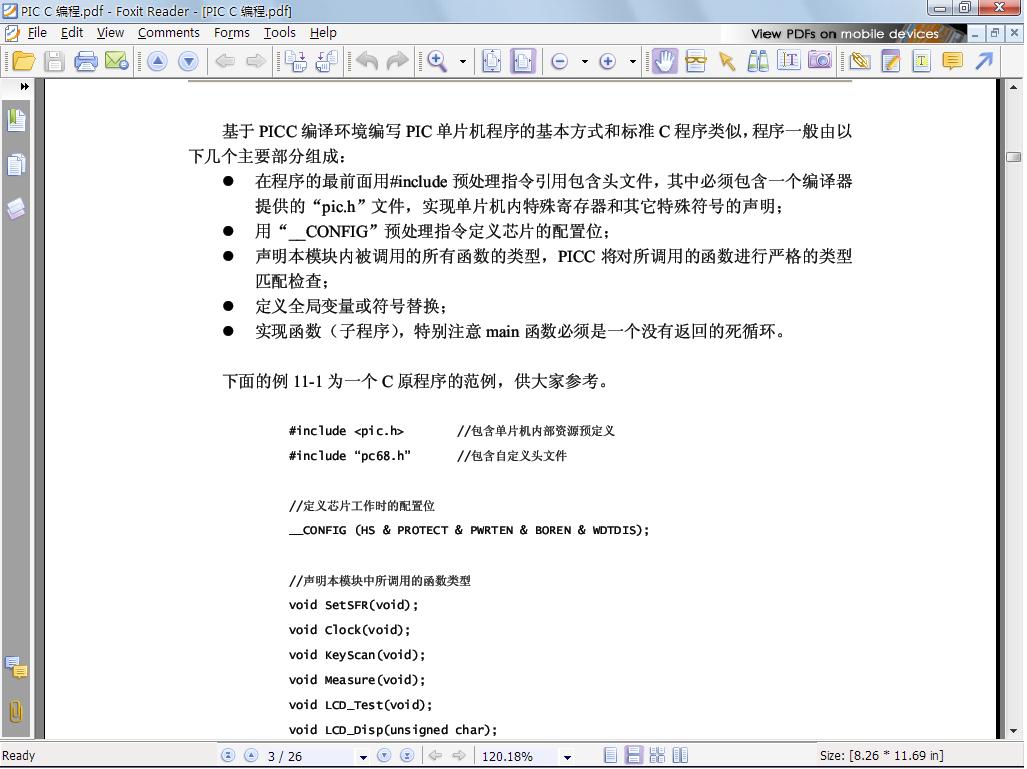Open the zoom percentage dropdown

coord(567,757)
